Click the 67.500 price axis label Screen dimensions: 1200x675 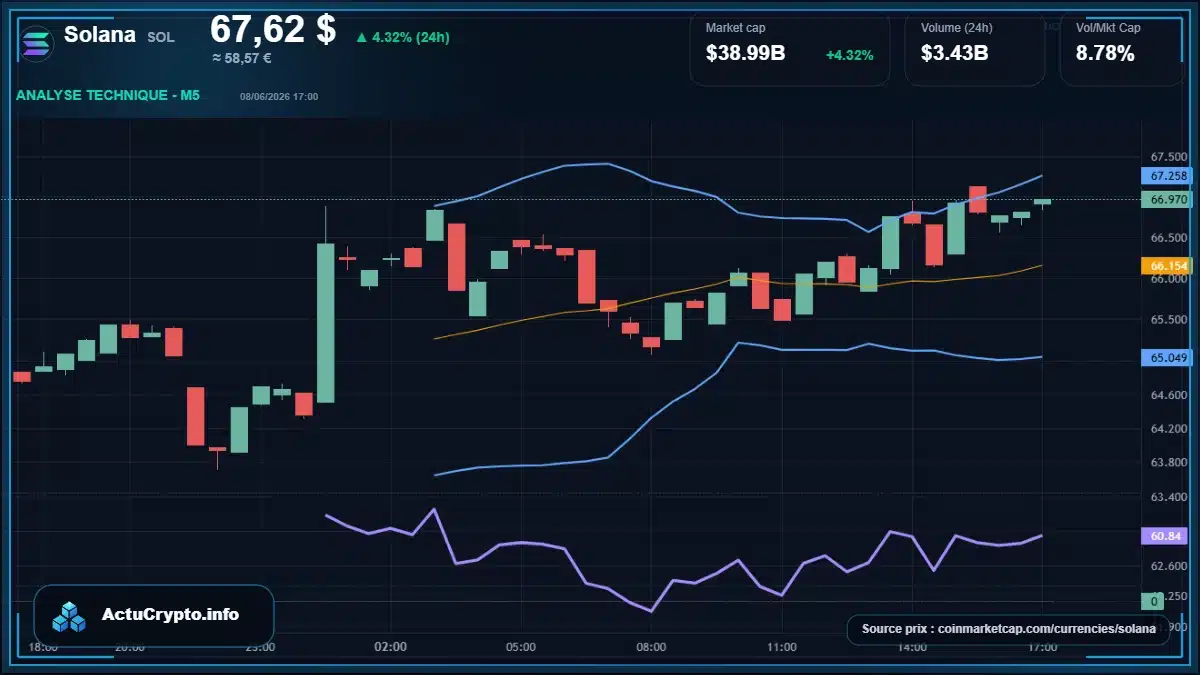[x=1169, y=157]
